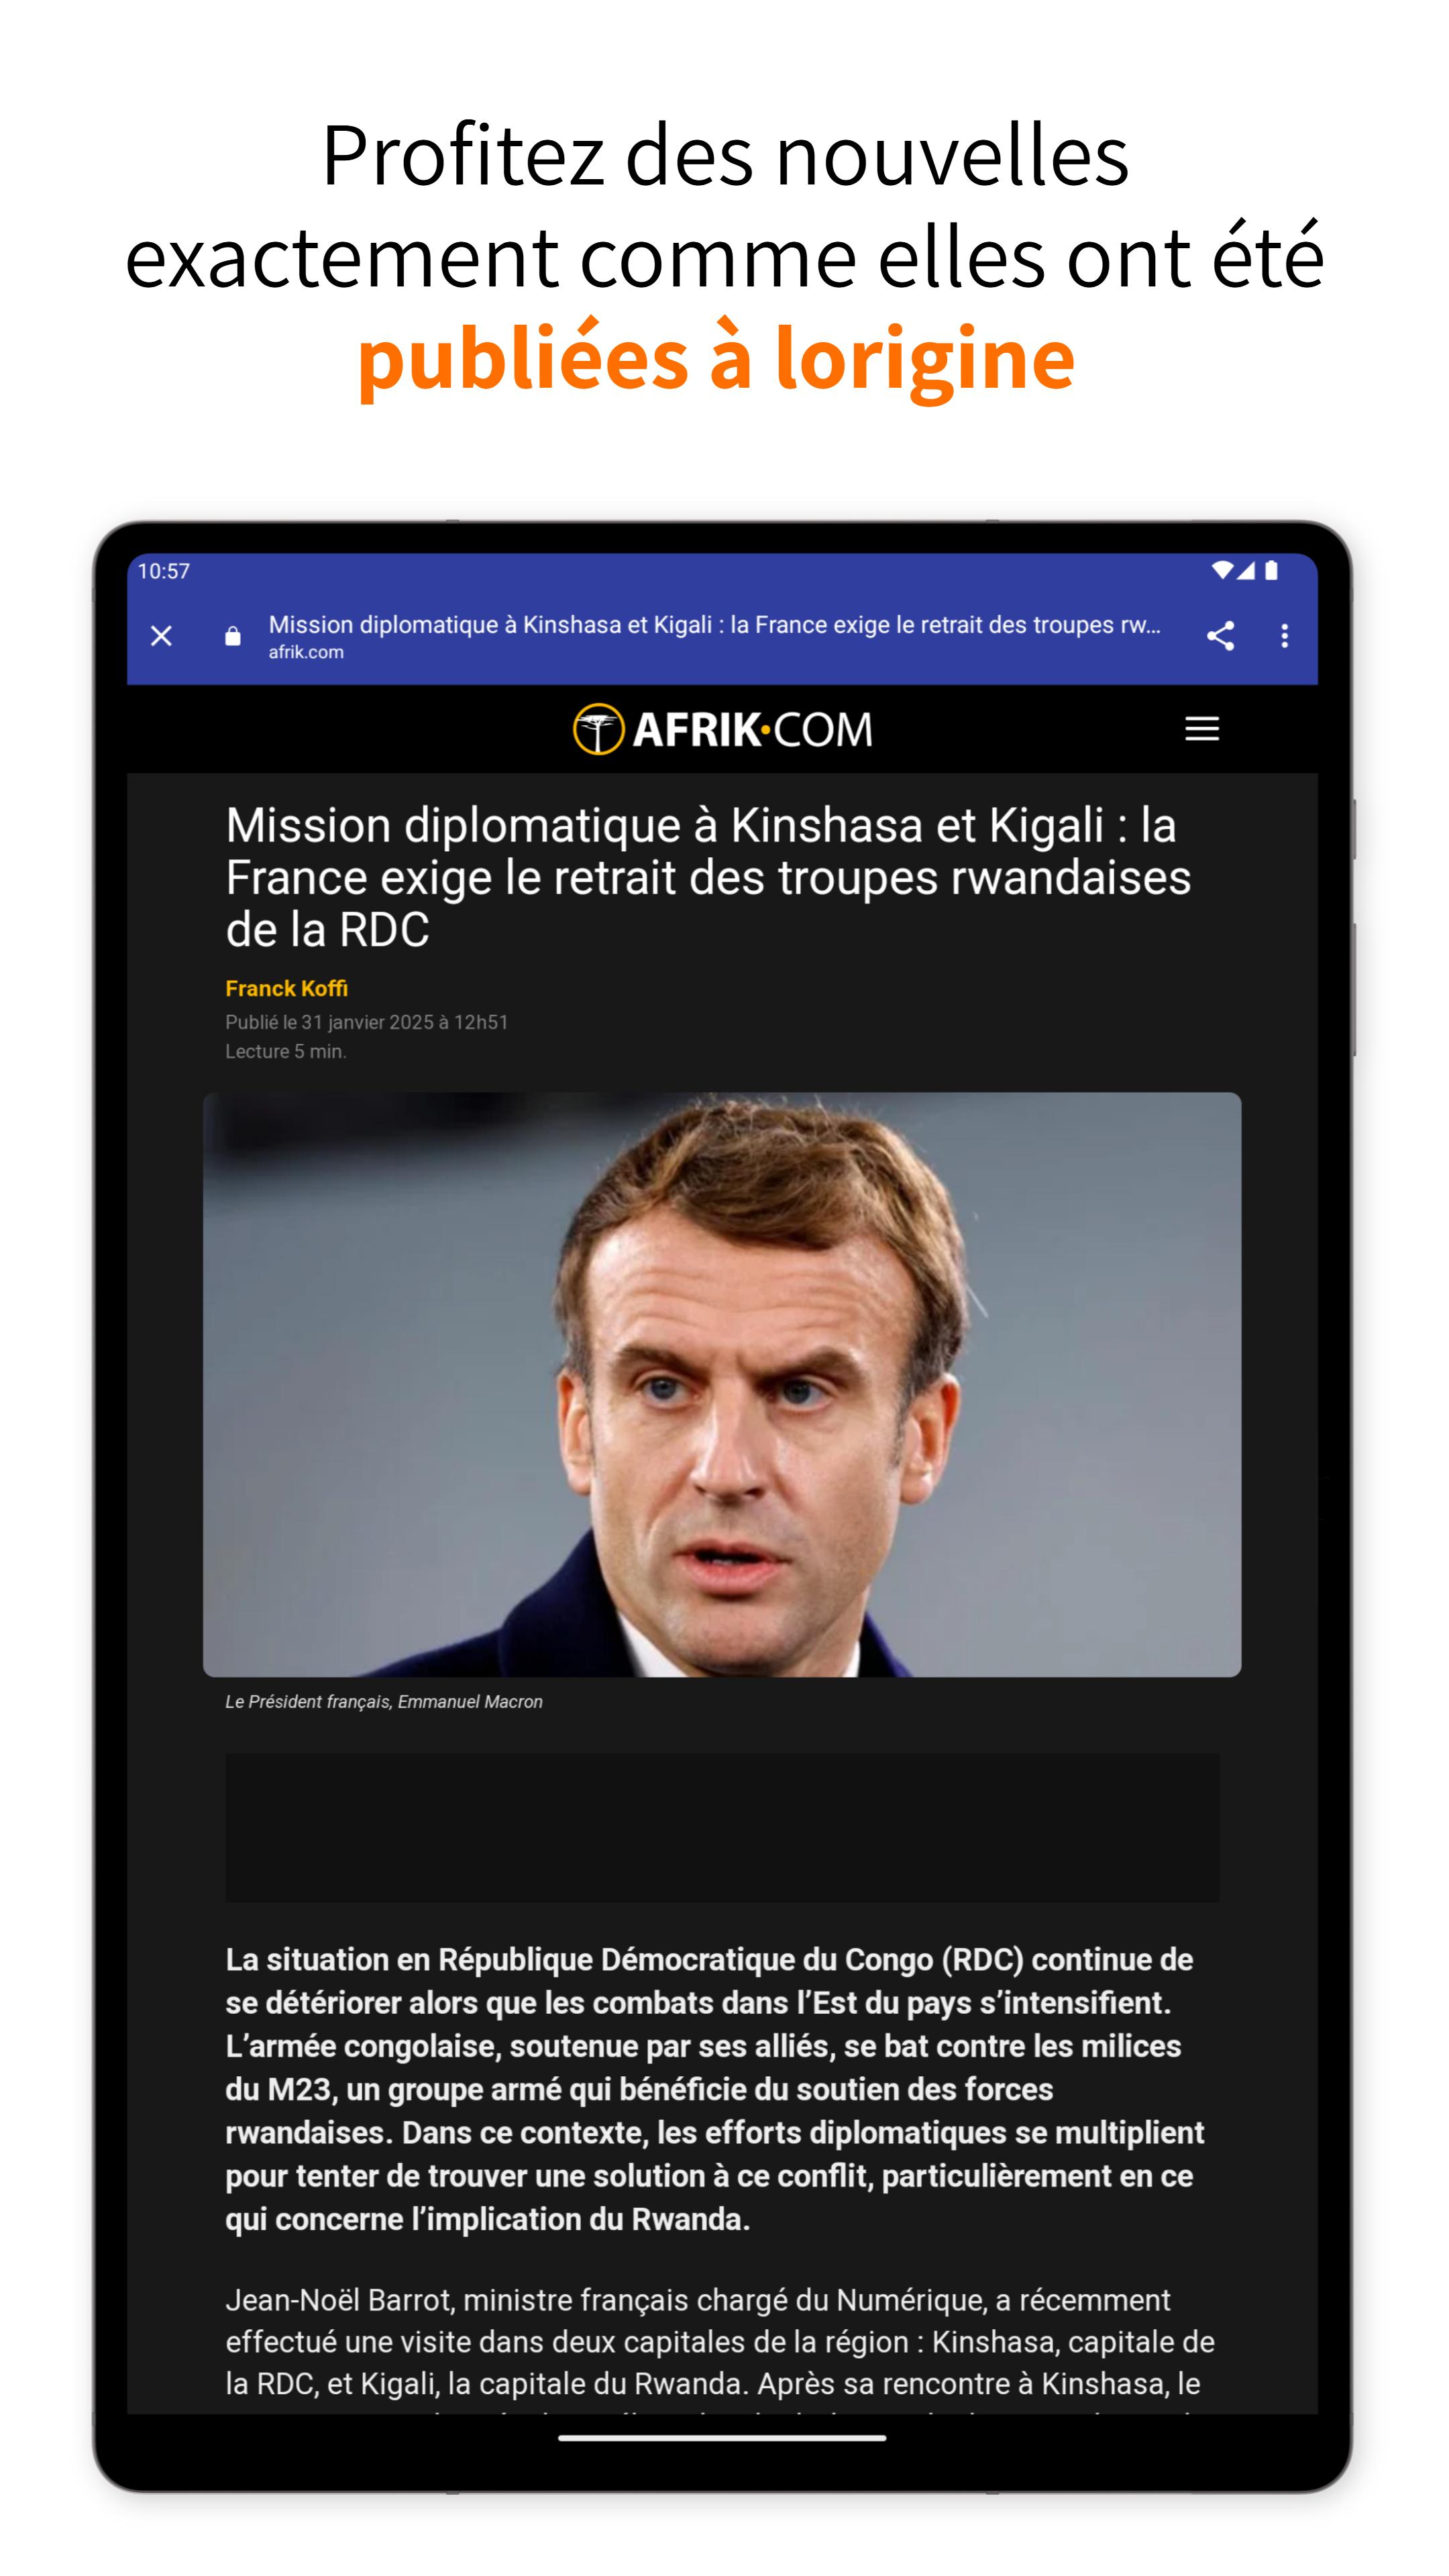Open the three-dot overflow menu
Screen dimensions: 1449x2576
(x=1285, y=636)
